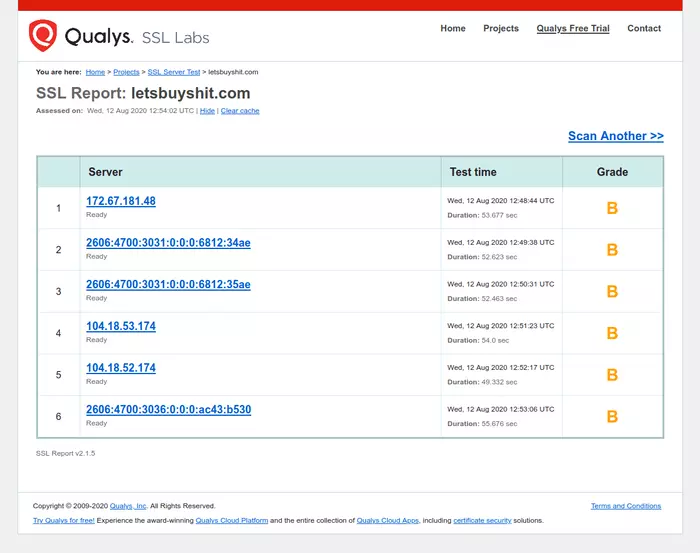Open server 2606:4700:3036:0:0:0:ac43:b530 report

click(168, 410)
